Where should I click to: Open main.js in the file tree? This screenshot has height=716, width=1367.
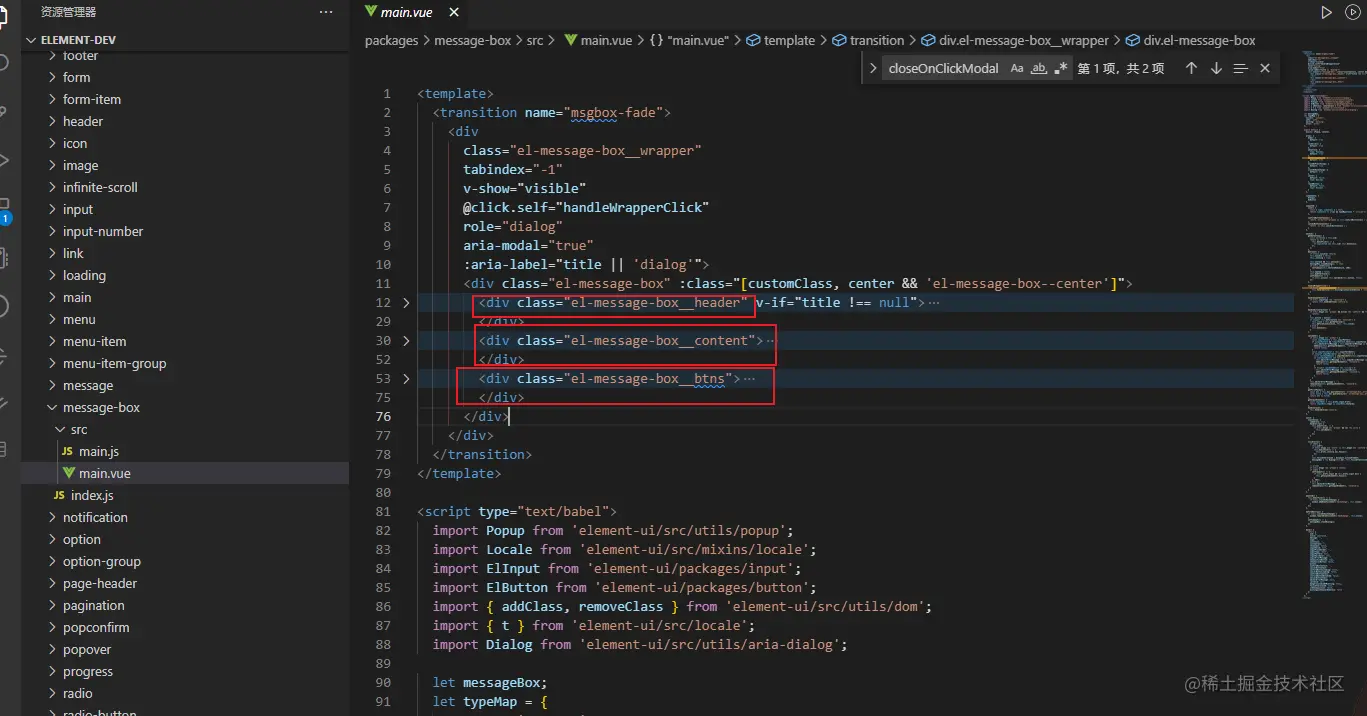tap(99, 452)
